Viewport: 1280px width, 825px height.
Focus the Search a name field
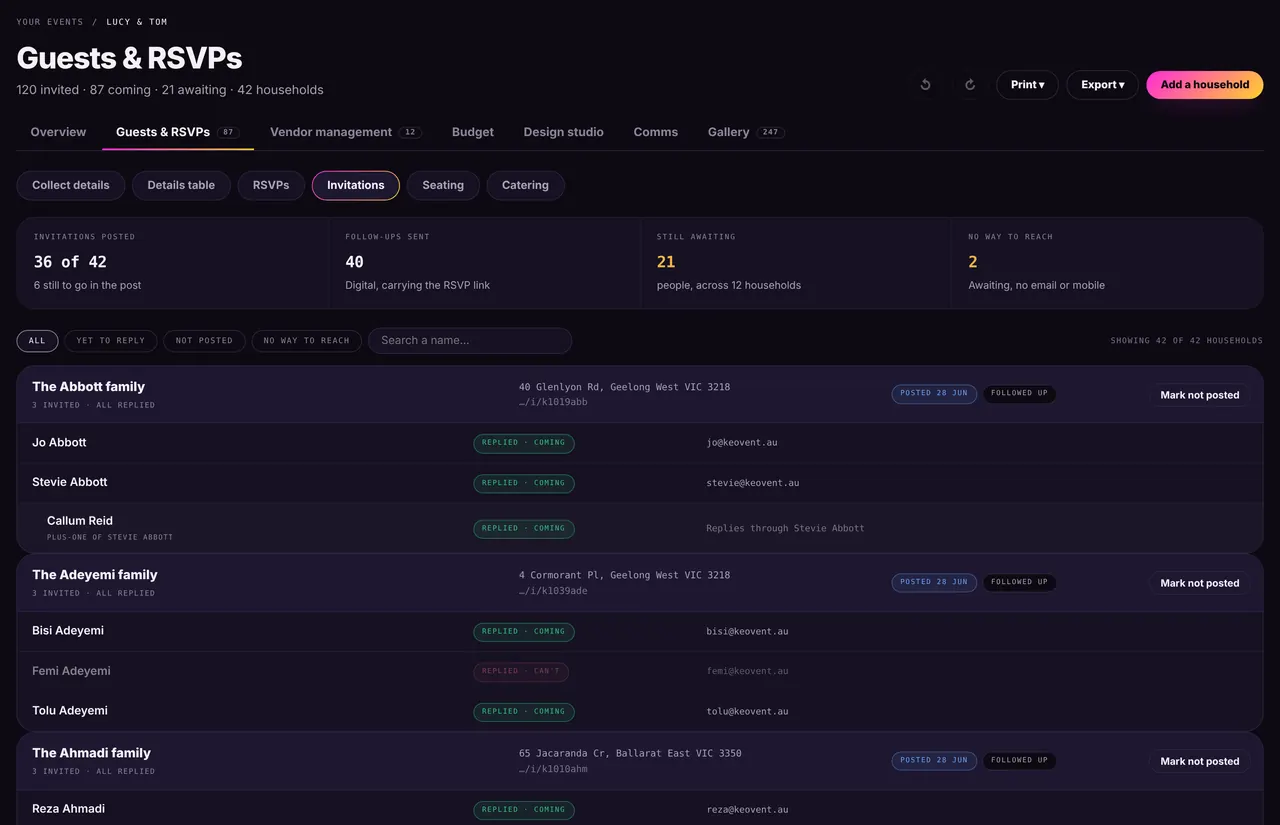[470, 341]
